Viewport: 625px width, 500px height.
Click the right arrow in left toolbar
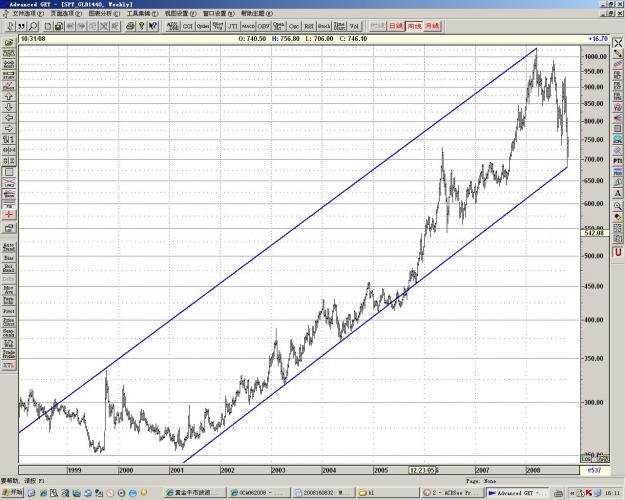(x=9, y=129)
